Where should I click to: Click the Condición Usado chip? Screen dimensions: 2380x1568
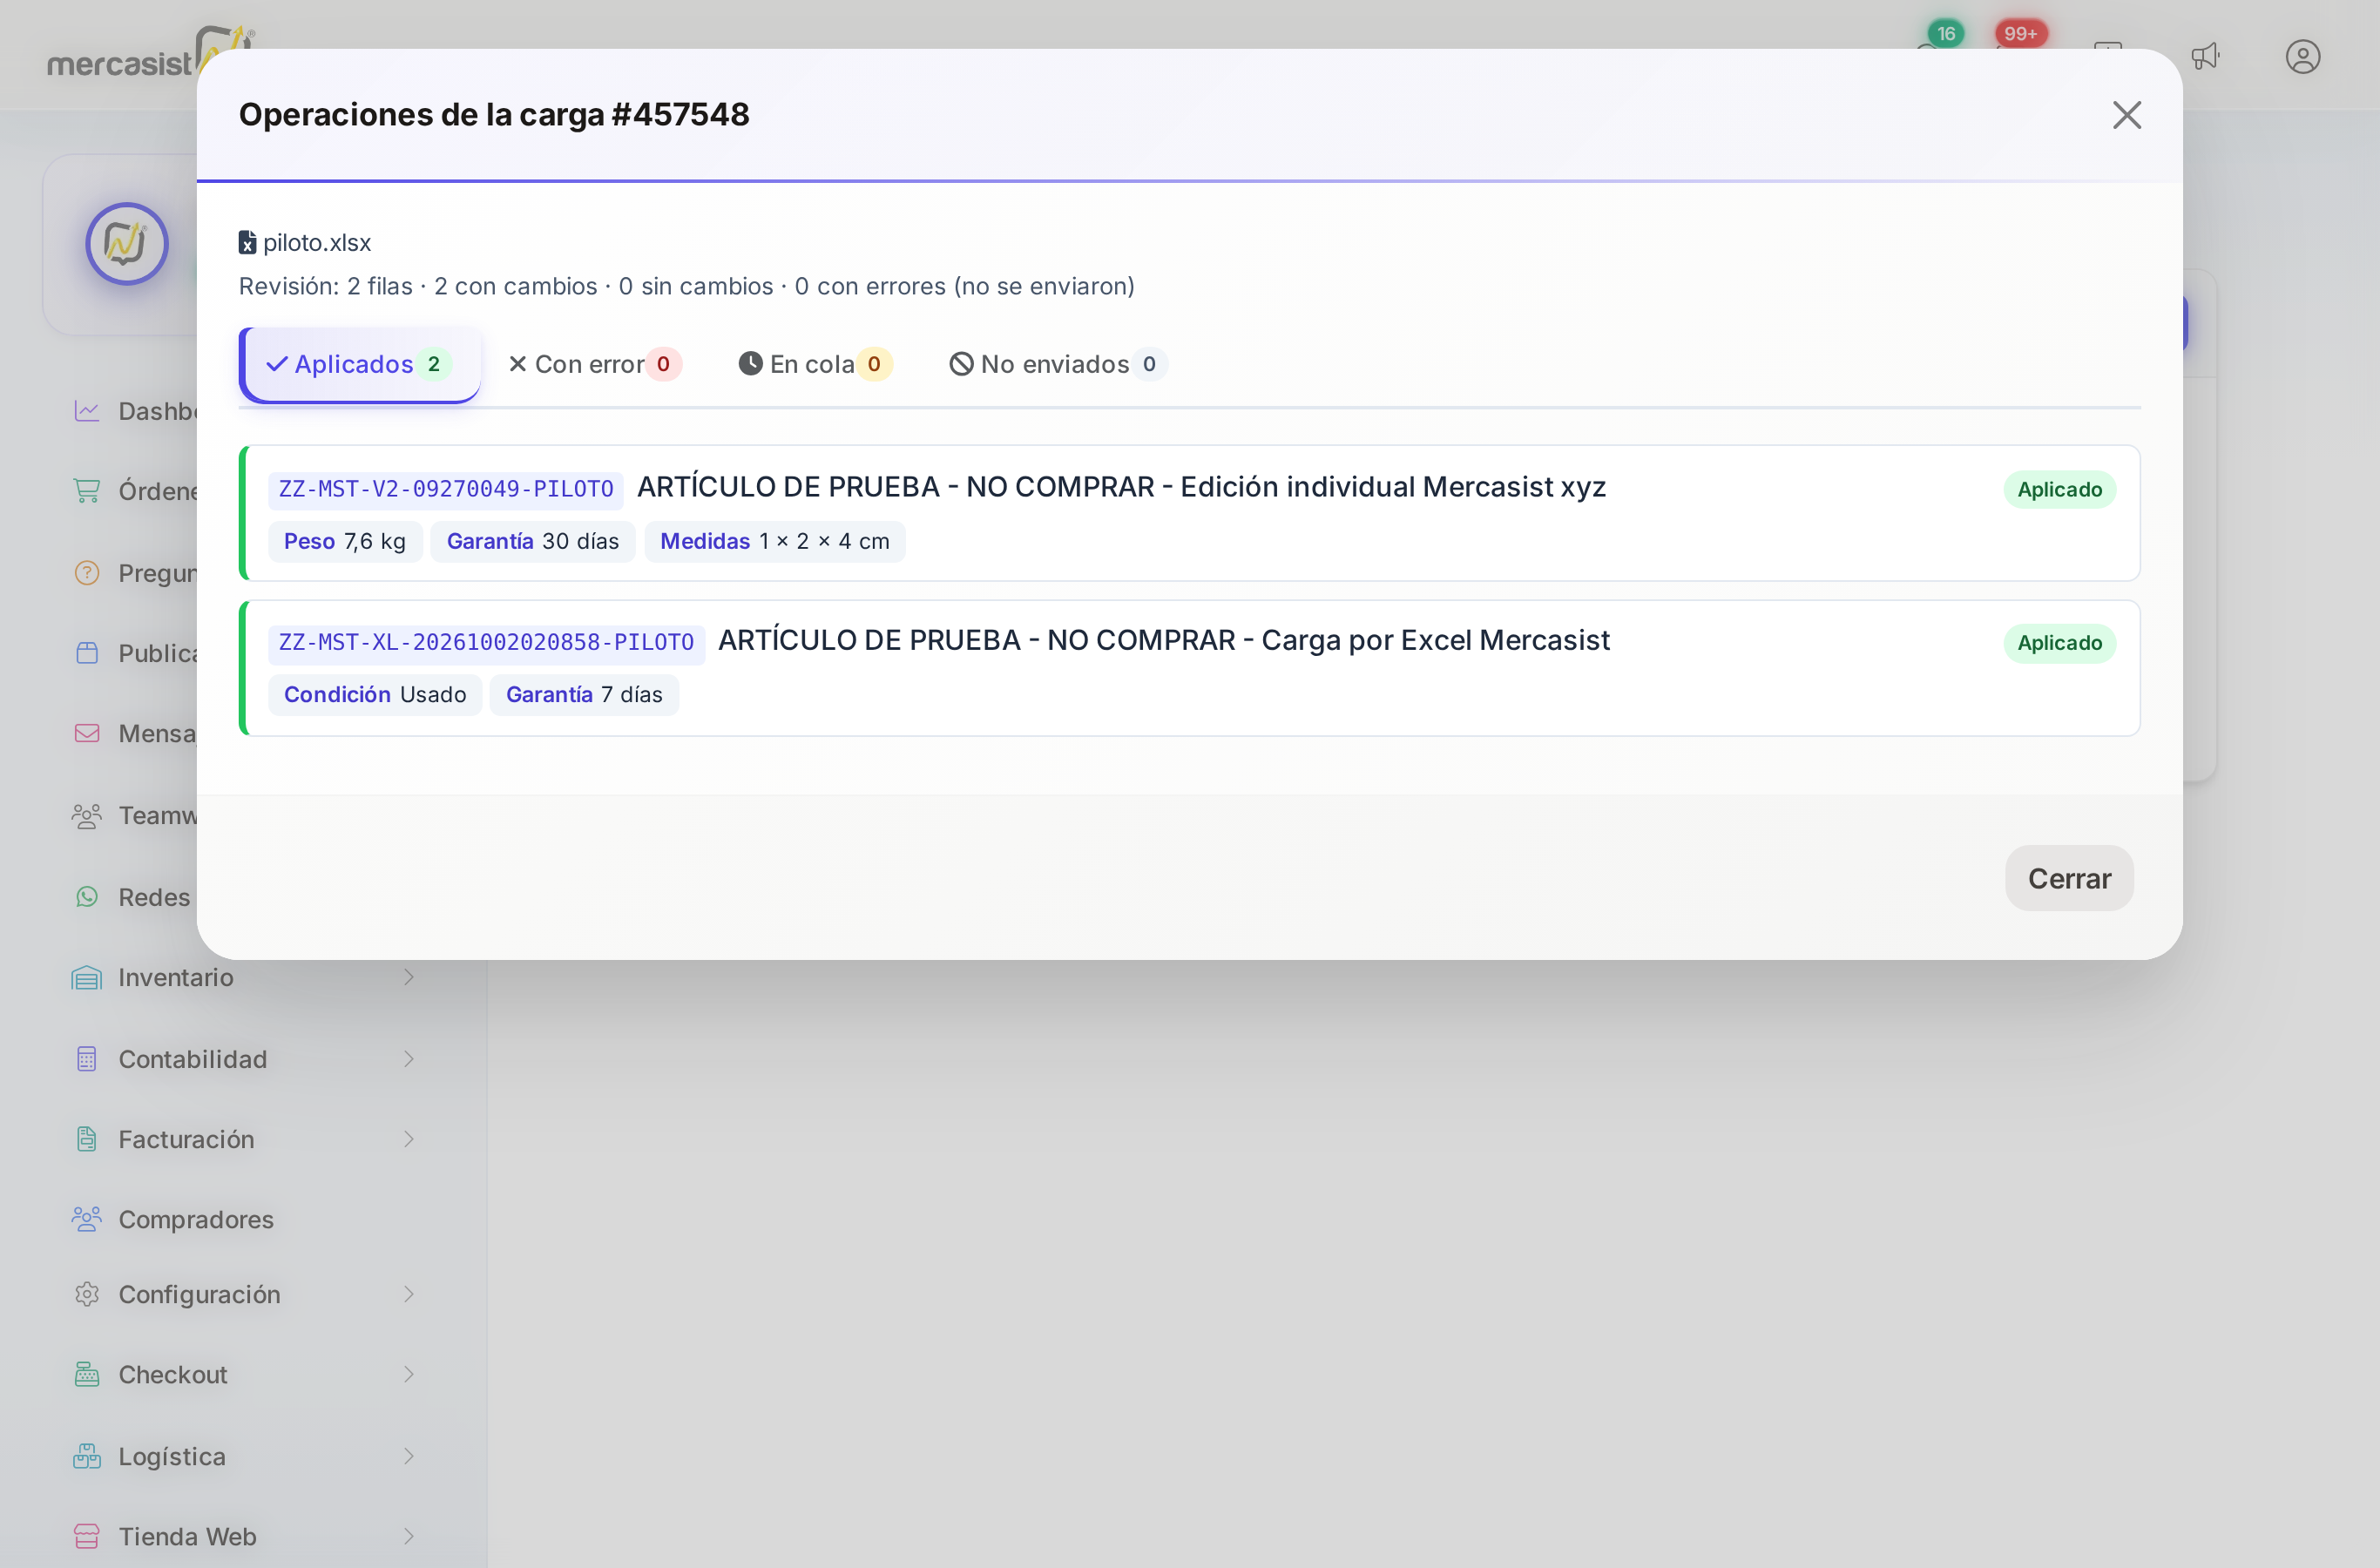point(375,694)
